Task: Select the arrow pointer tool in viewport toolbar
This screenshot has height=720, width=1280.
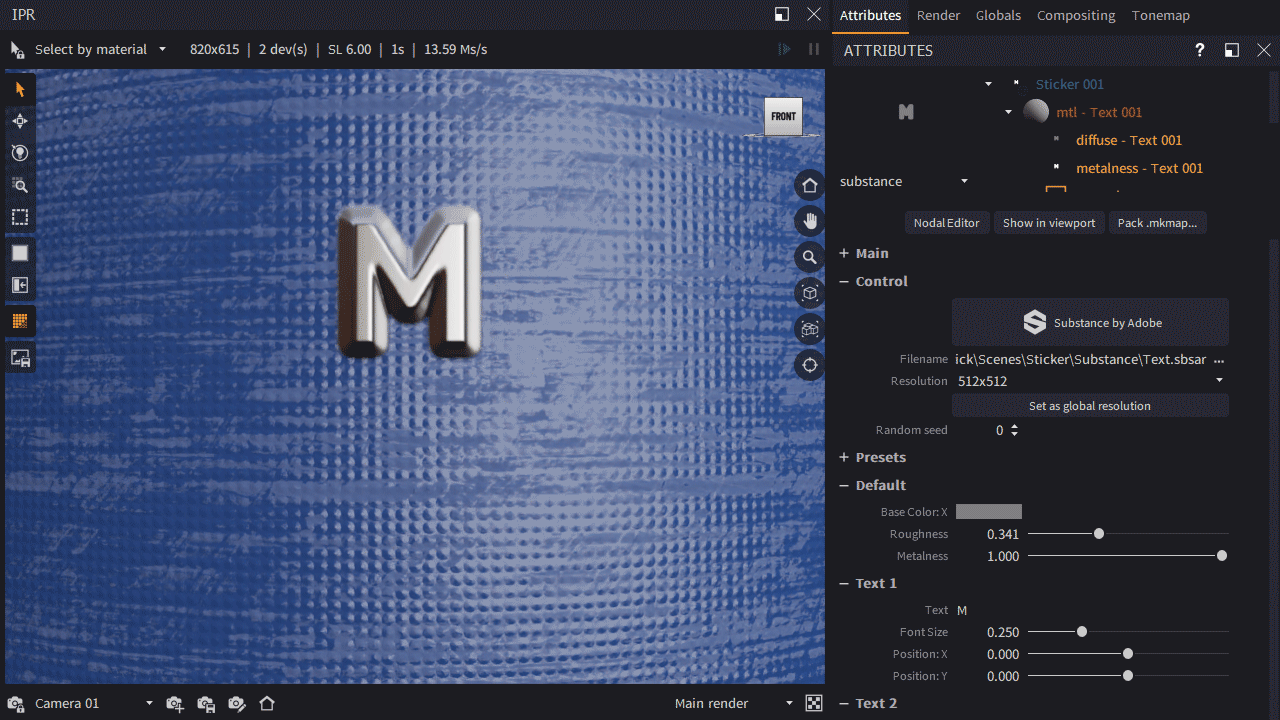Action: 19,90
